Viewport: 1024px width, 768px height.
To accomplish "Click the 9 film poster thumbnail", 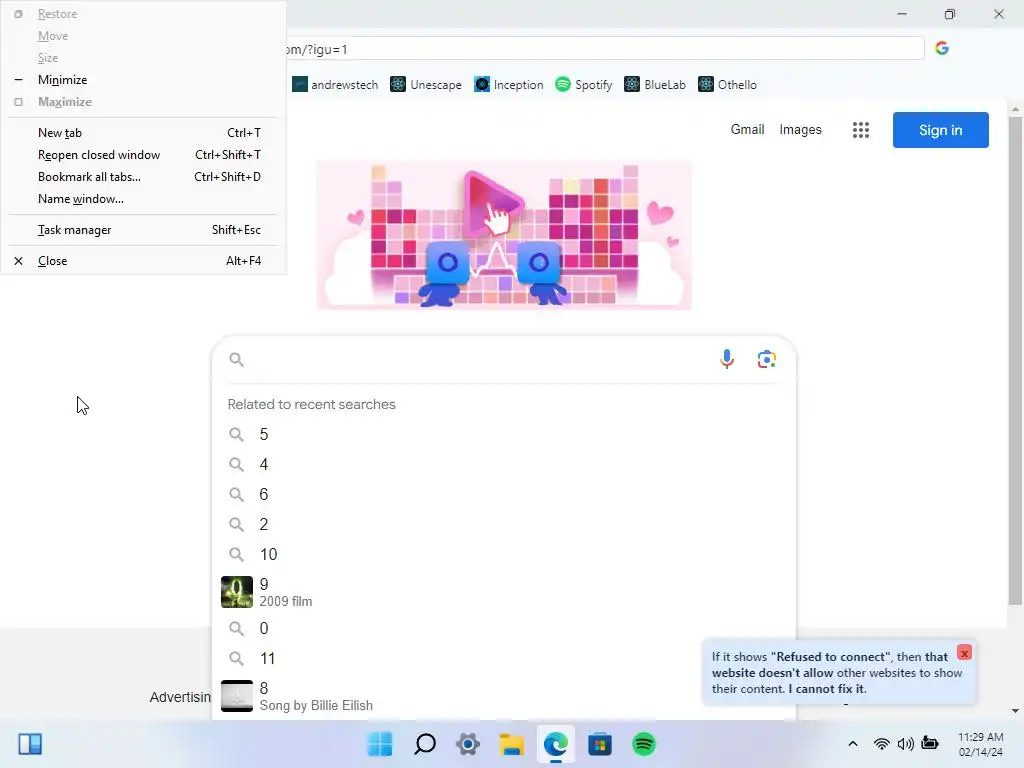I will pyautogui.click(x=236, y=592).
